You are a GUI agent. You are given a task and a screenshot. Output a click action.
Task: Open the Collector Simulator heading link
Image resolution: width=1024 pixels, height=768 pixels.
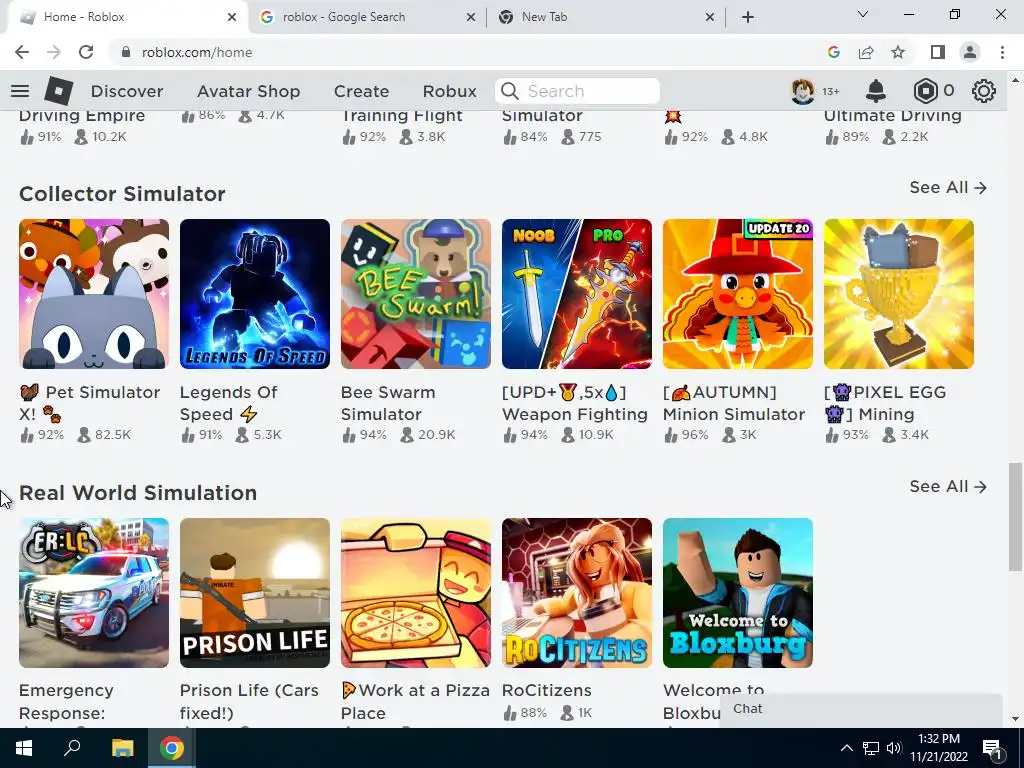coord(122,194)
